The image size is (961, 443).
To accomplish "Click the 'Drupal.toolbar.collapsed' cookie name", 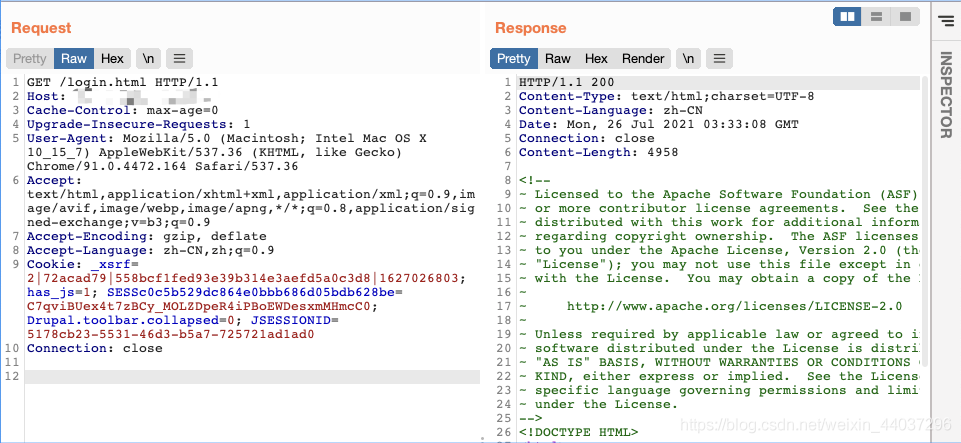I will 123,320.
